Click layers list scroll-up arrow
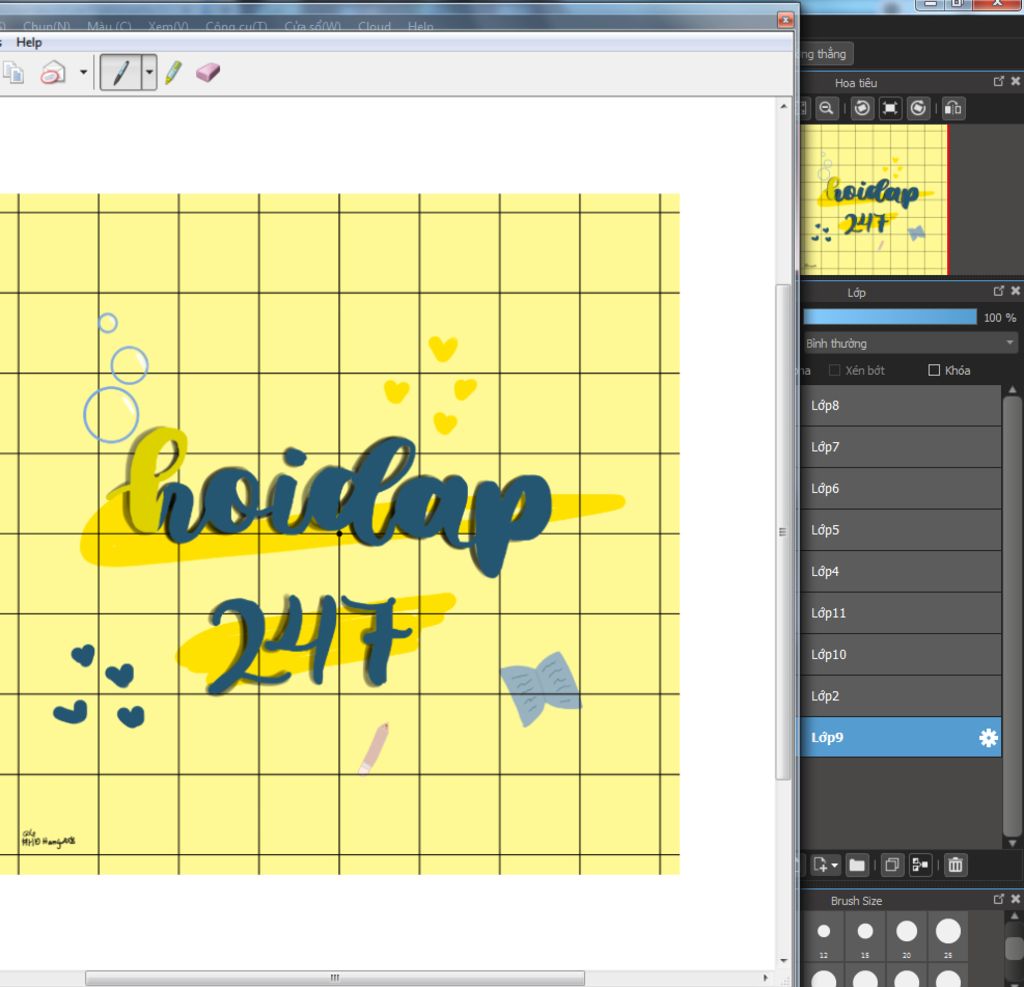The height and width of the screenshot is (987, 1024). [1012, 390]
